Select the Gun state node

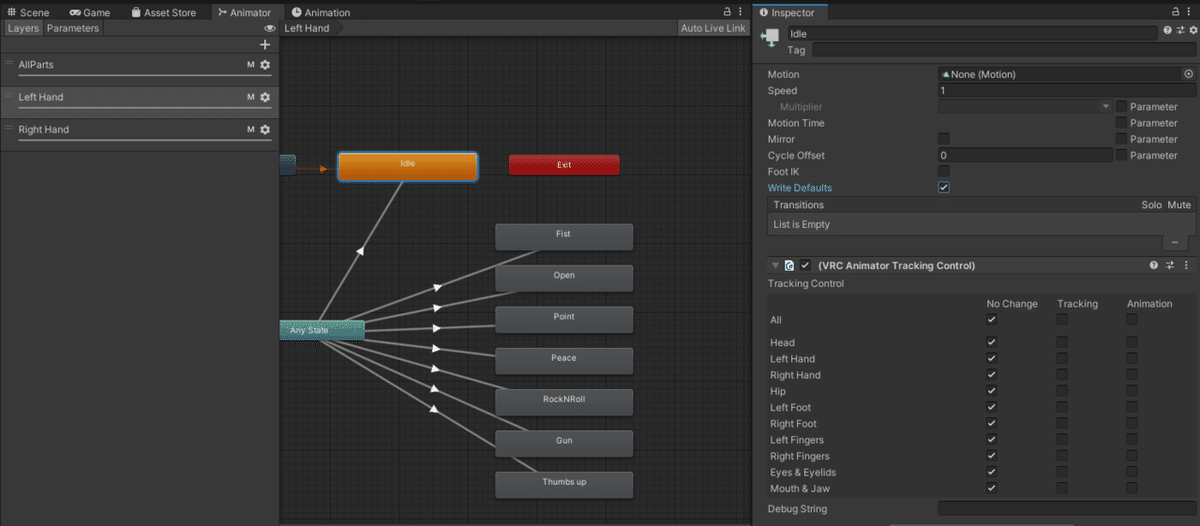(x=564, y=443)
